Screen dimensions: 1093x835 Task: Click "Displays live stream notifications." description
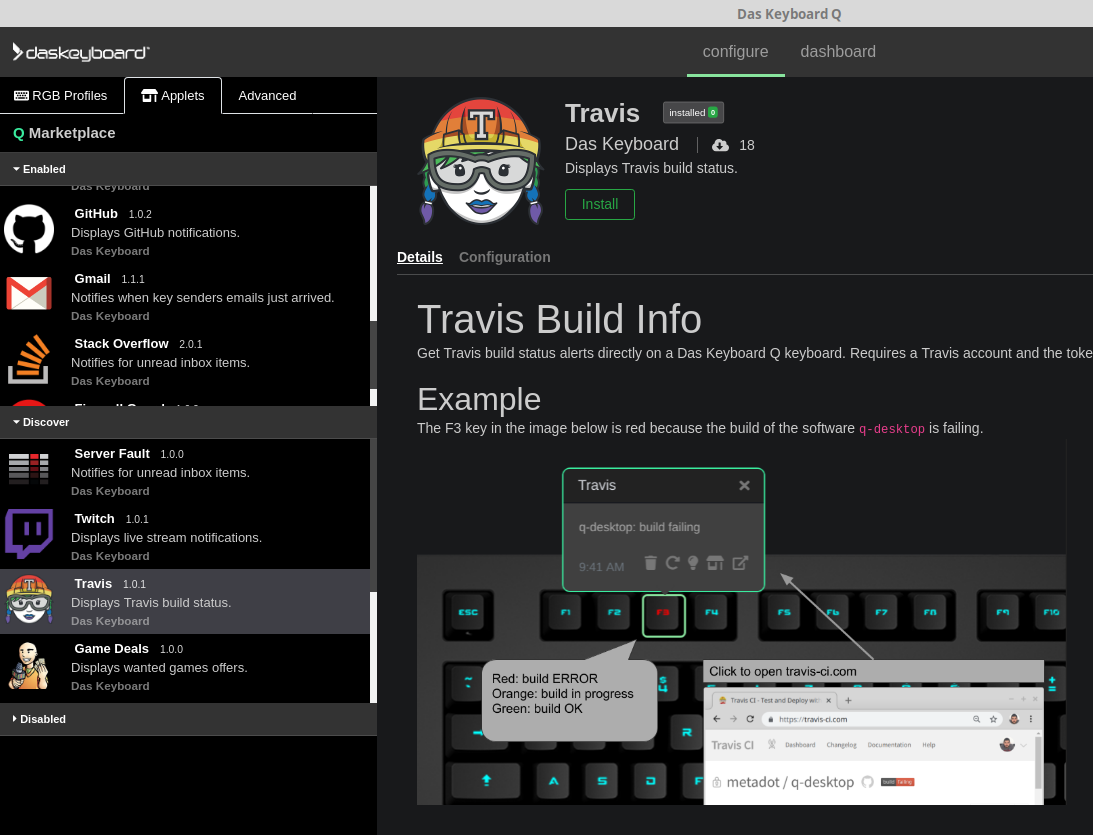pos(167,537)
